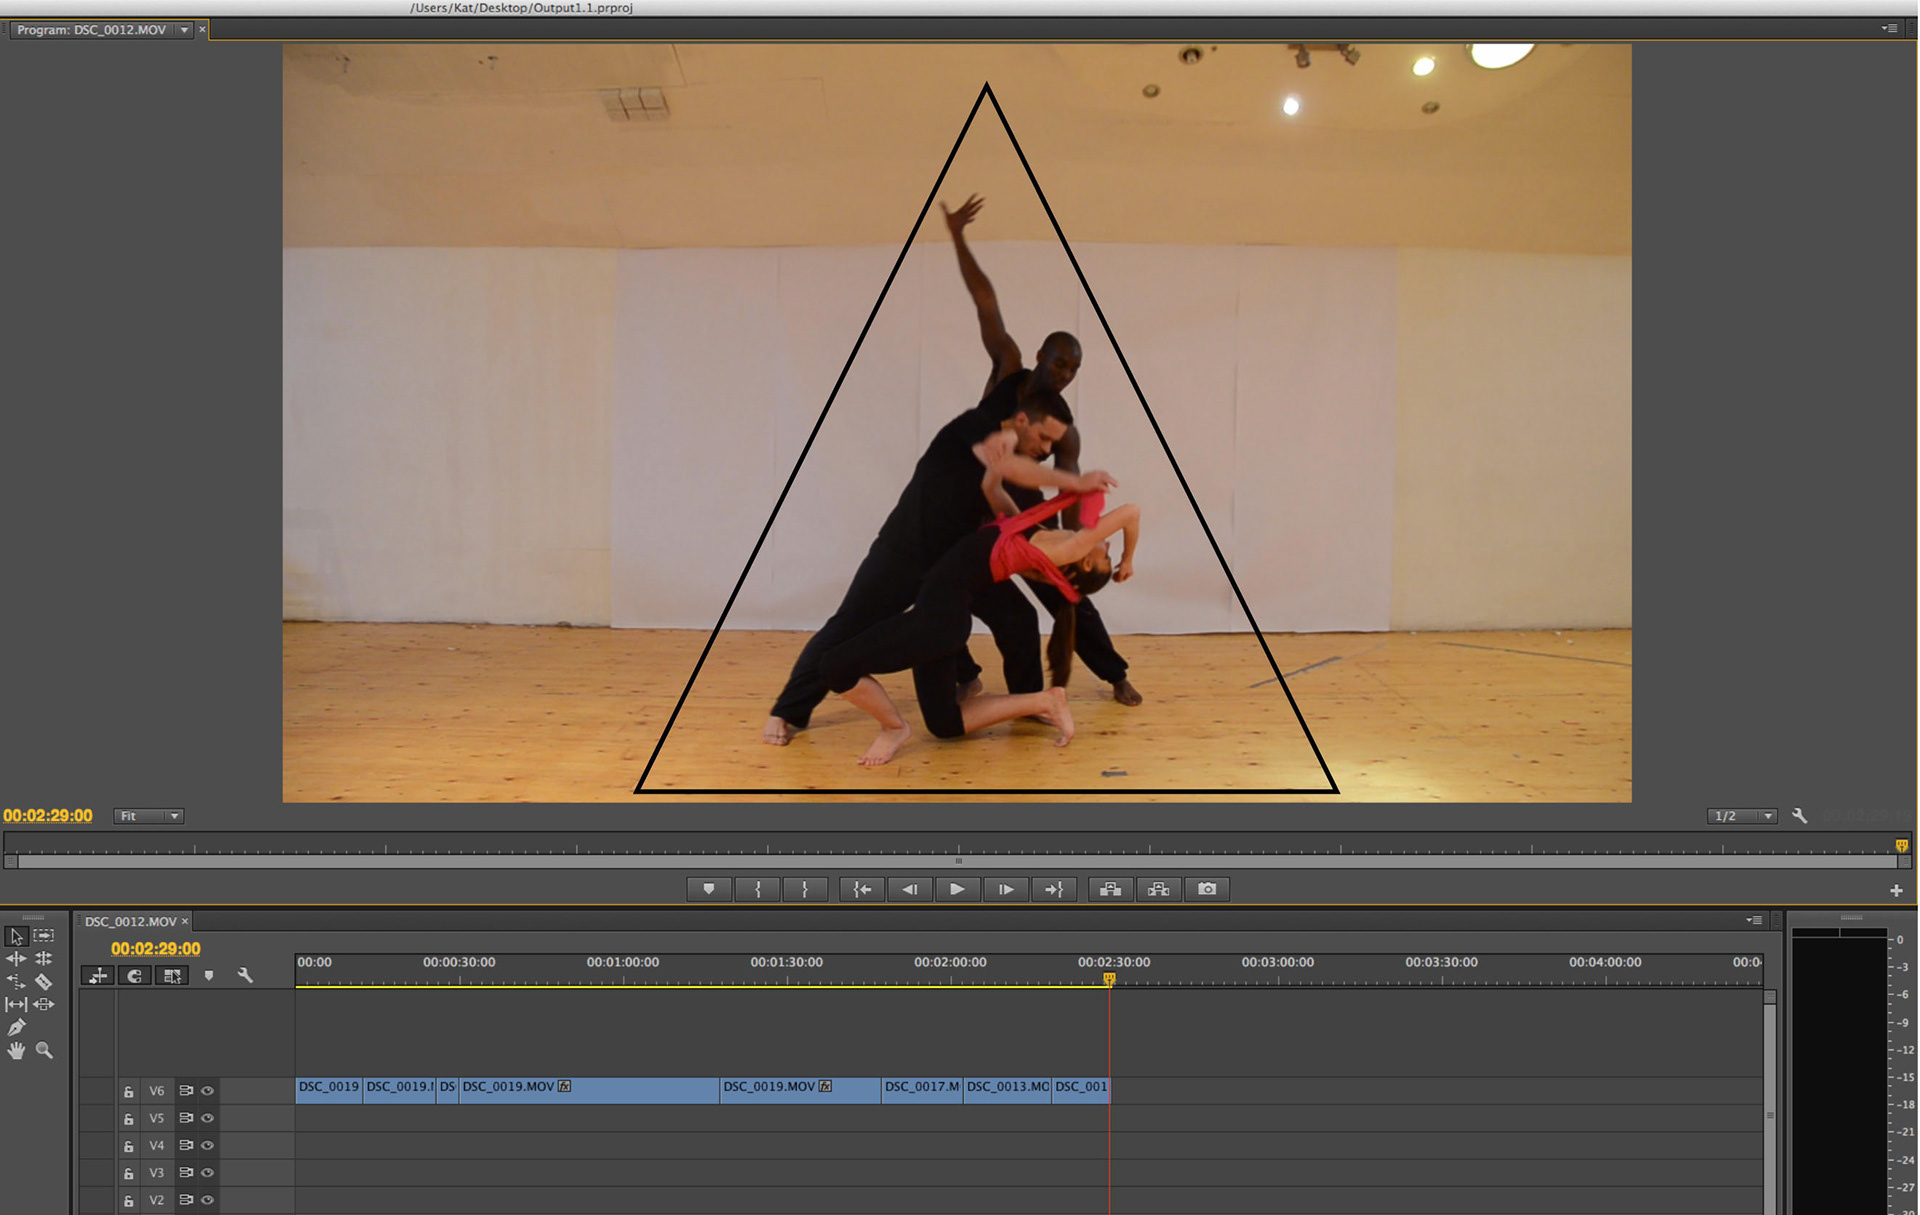Toggle sync lock on track V6
This screenshot has height=1215, width=1920.
(x=186, y=1091)
